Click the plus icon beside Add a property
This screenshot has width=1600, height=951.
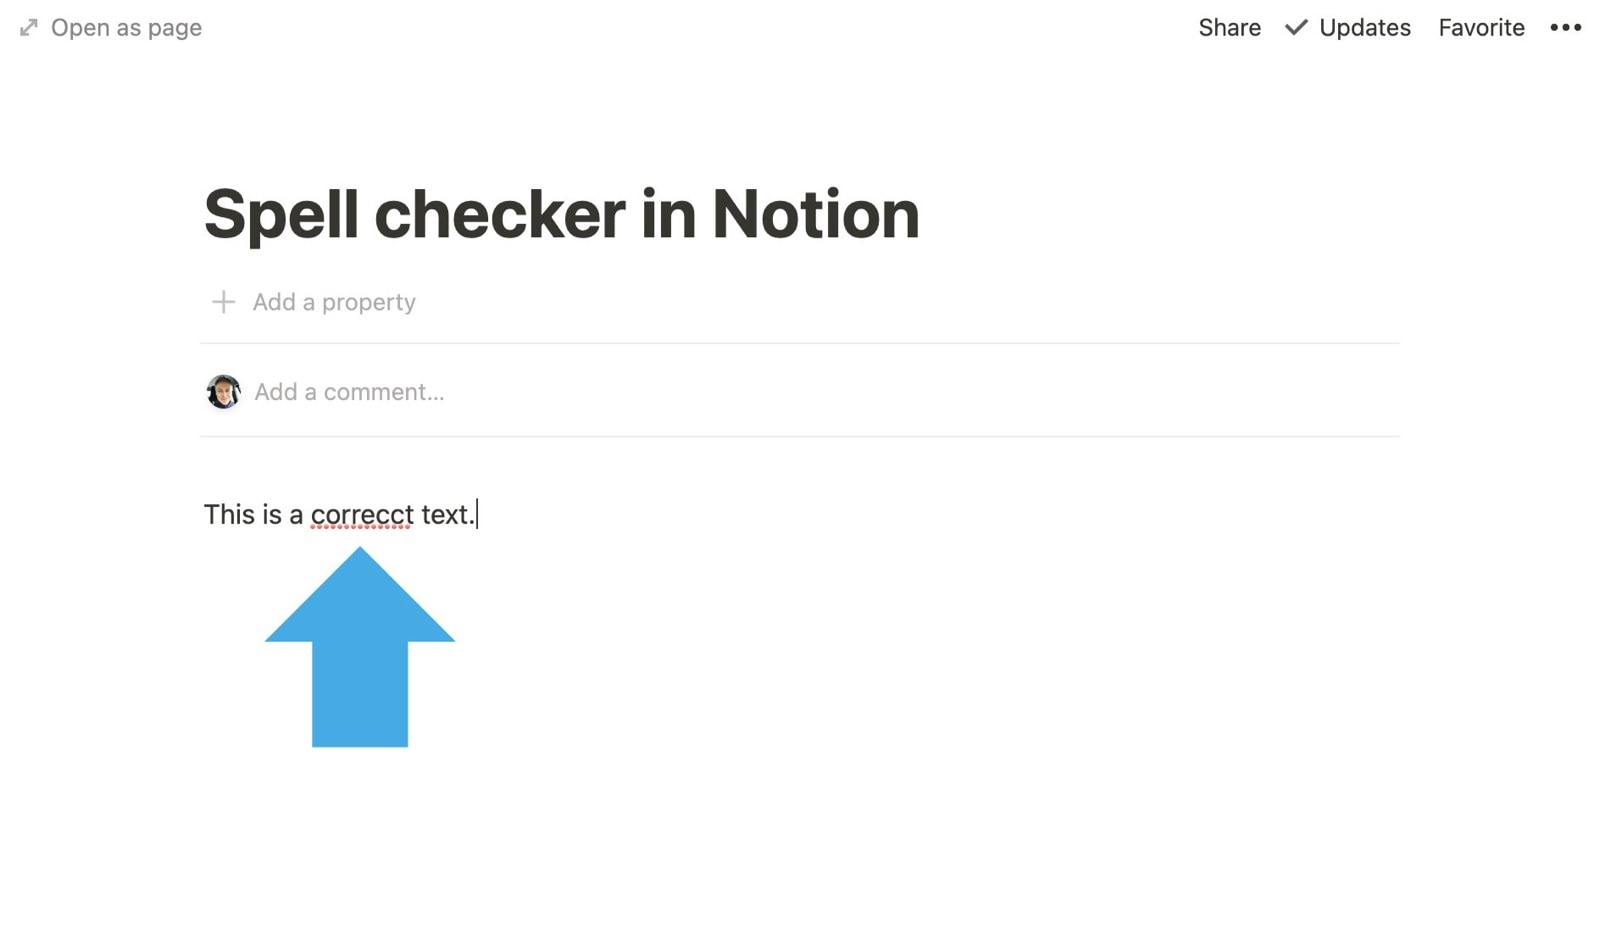222,301
